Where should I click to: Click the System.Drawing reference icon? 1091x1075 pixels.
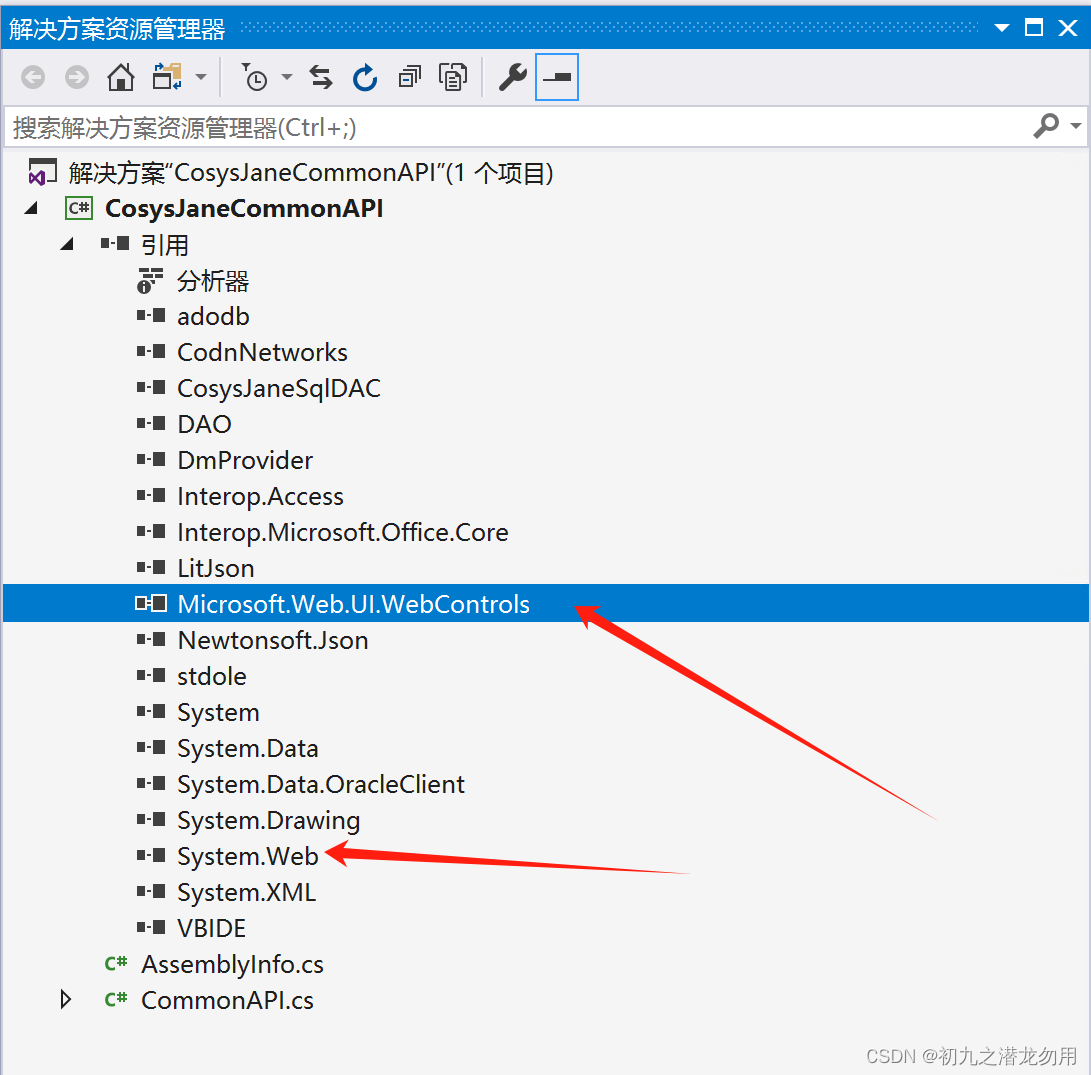pos(151,819)
